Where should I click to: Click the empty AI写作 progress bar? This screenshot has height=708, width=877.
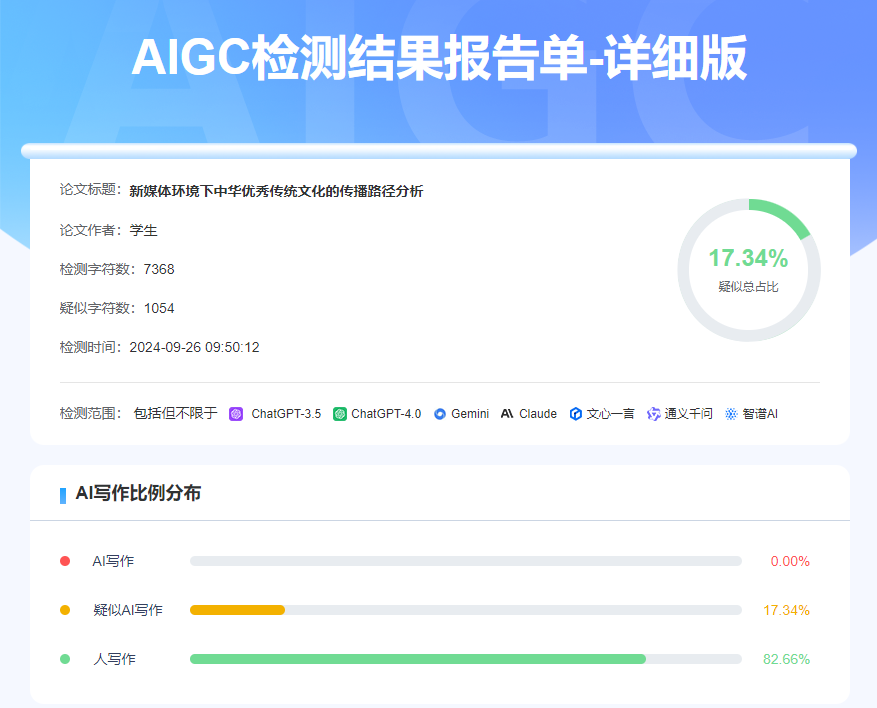465,561
